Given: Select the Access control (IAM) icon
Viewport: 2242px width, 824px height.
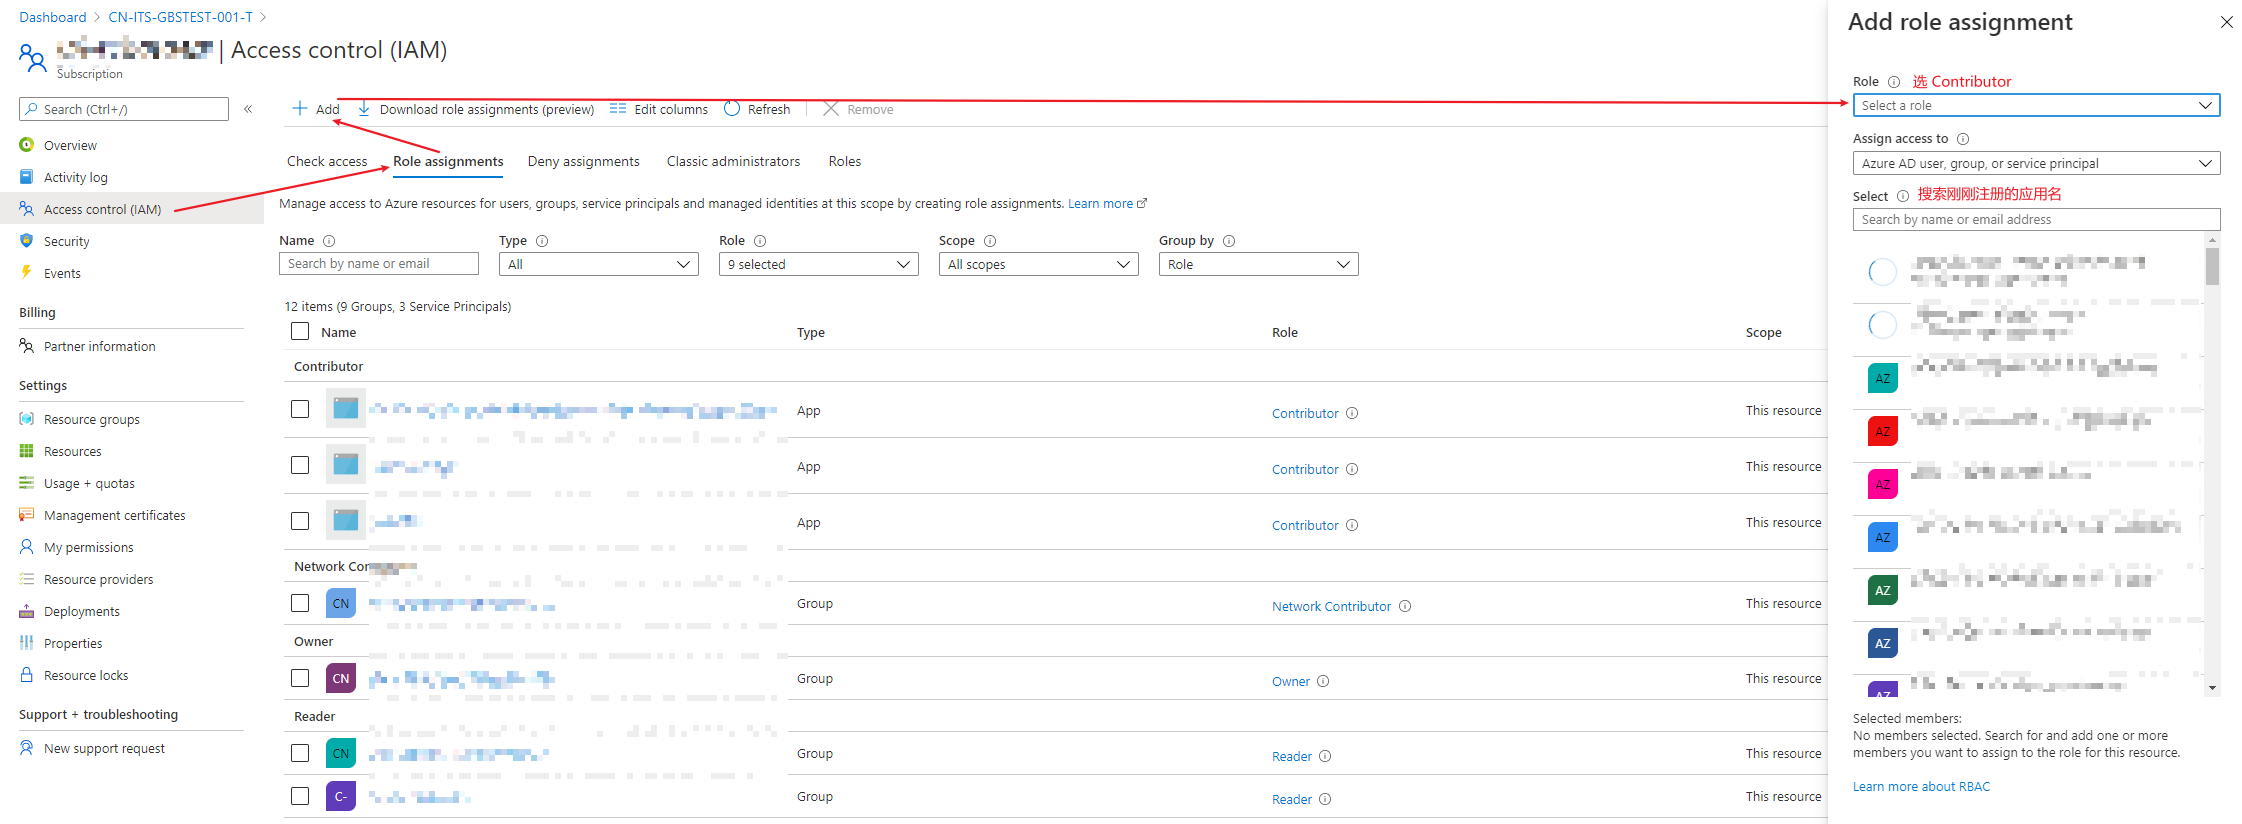Looking at the screenshot, I should click(27, 209).
